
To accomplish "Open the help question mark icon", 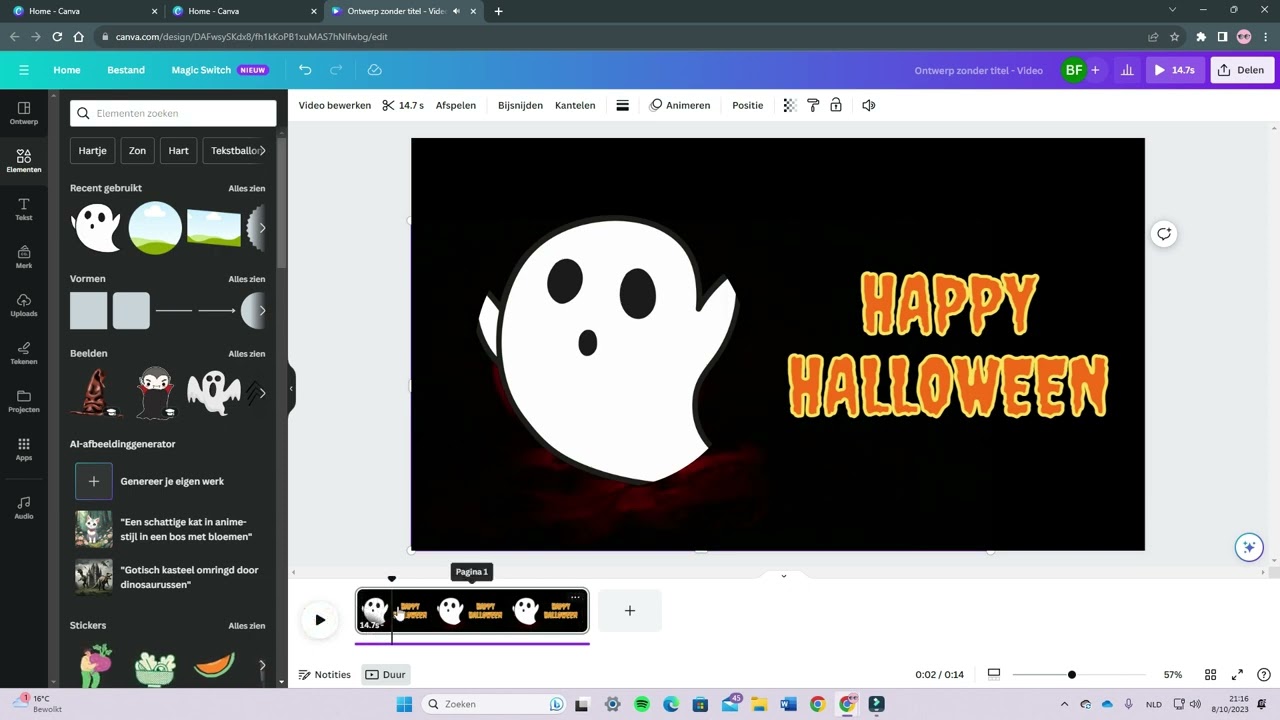I will click(1264, 675).
